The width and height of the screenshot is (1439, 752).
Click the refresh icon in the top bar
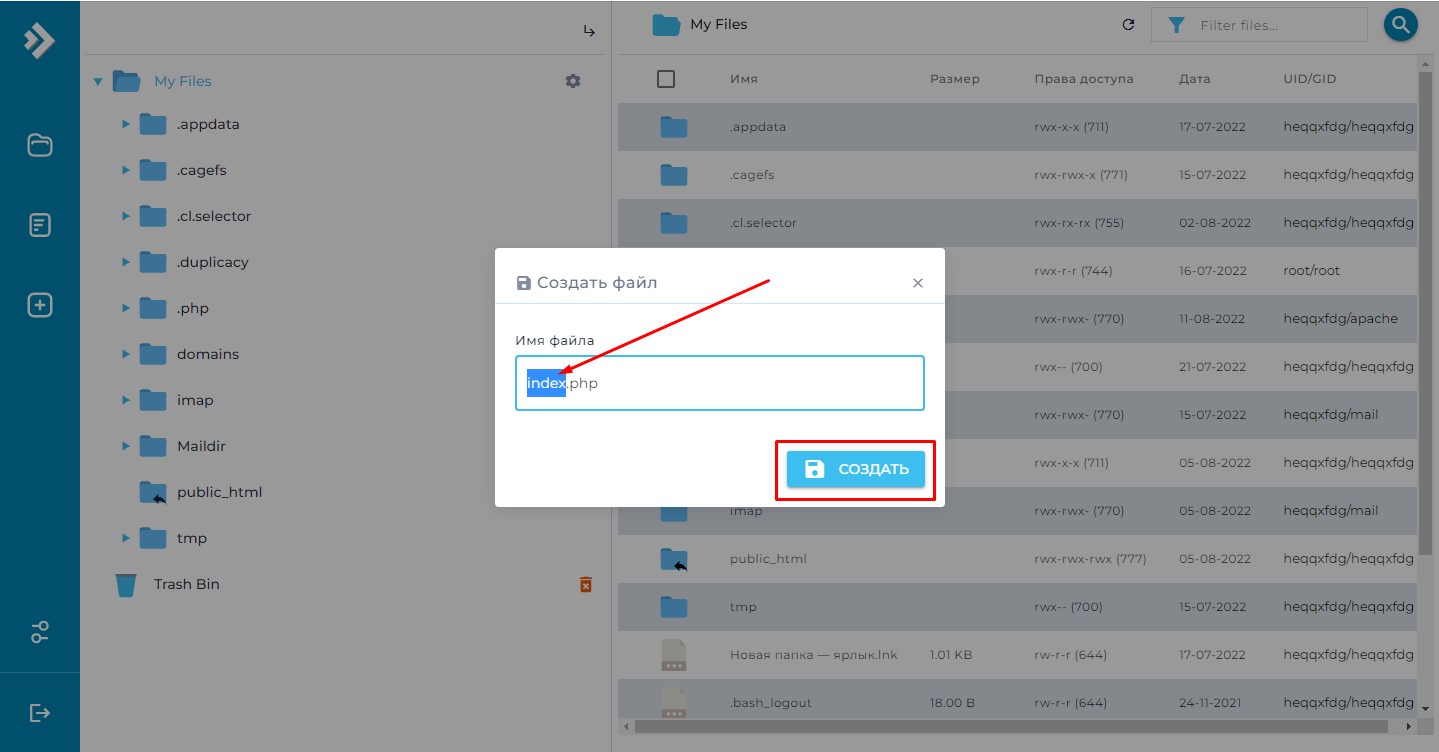(1129, 25)
